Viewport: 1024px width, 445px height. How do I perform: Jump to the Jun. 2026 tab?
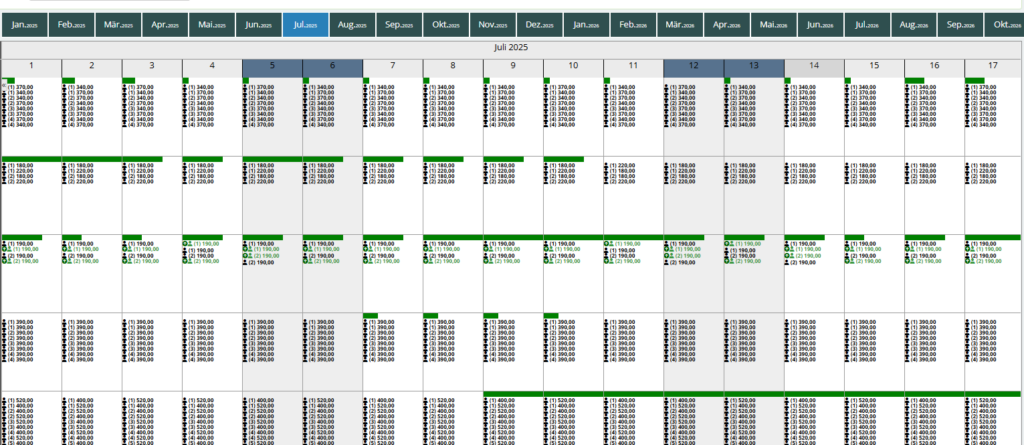(820, 25)
